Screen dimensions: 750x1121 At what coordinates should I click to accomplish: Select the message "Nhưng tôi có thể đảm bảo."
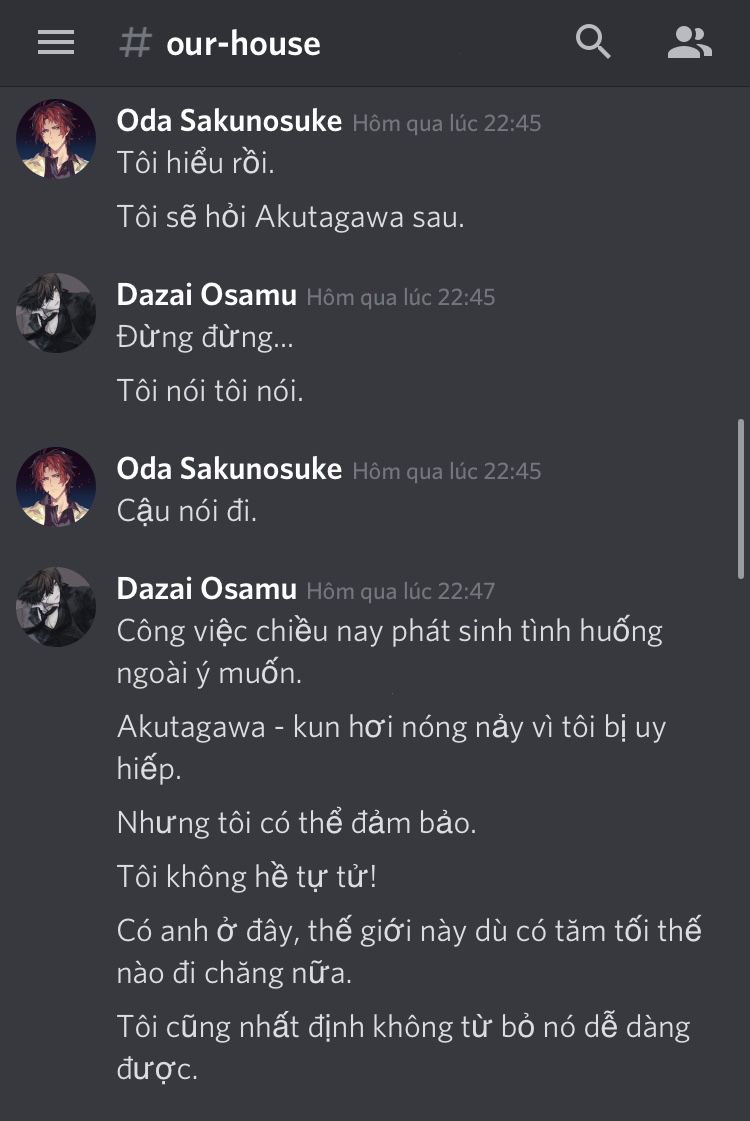(x=297, y=823)
